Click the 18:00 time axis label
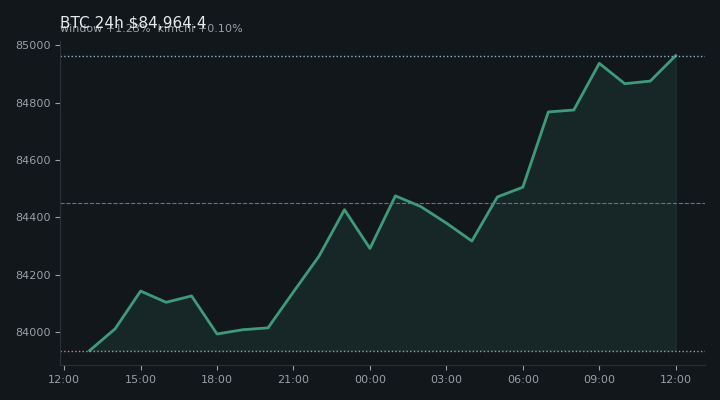 (x=217, y=379)
